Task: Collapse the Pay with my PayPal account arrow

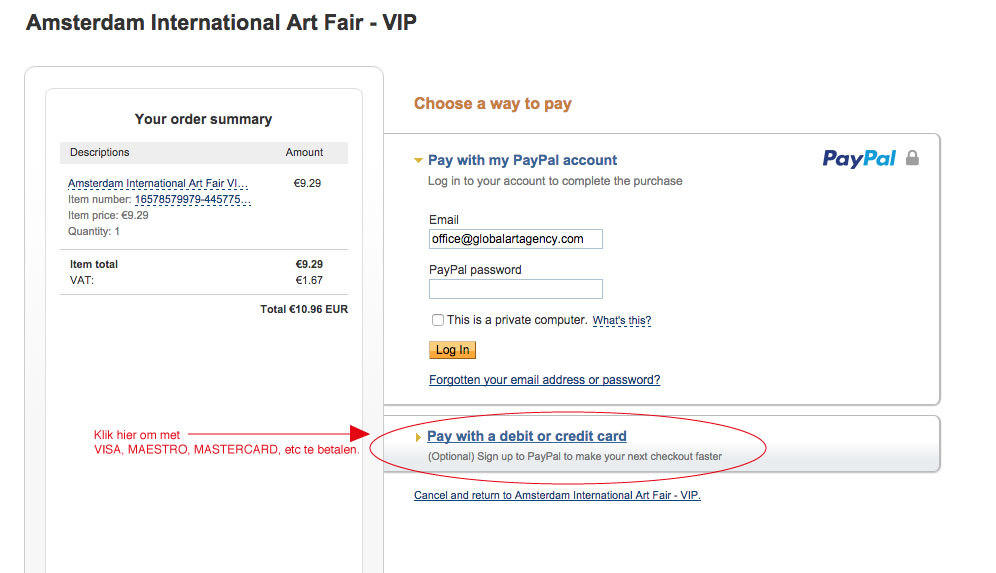Action: [418, 160]
